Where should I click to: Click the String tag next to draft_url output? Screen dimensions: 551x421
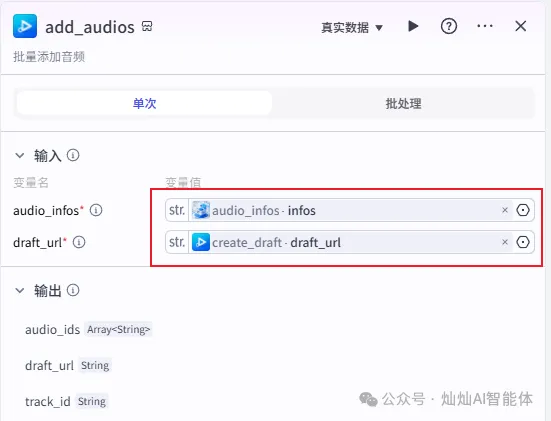click(95, 365)
